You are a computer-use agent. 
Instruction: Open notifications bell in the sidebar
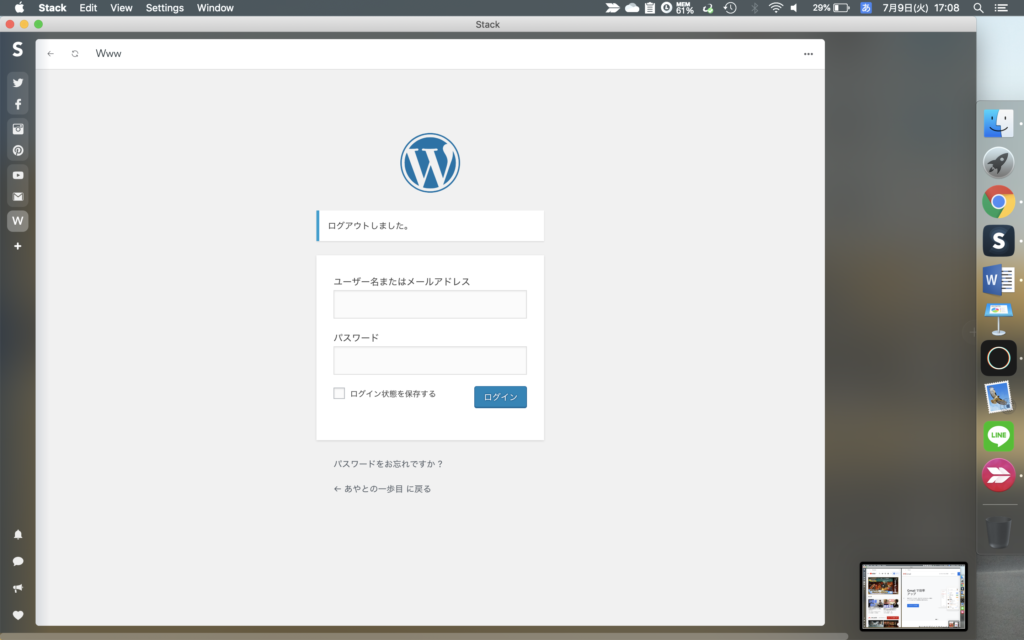click(18, 534)
